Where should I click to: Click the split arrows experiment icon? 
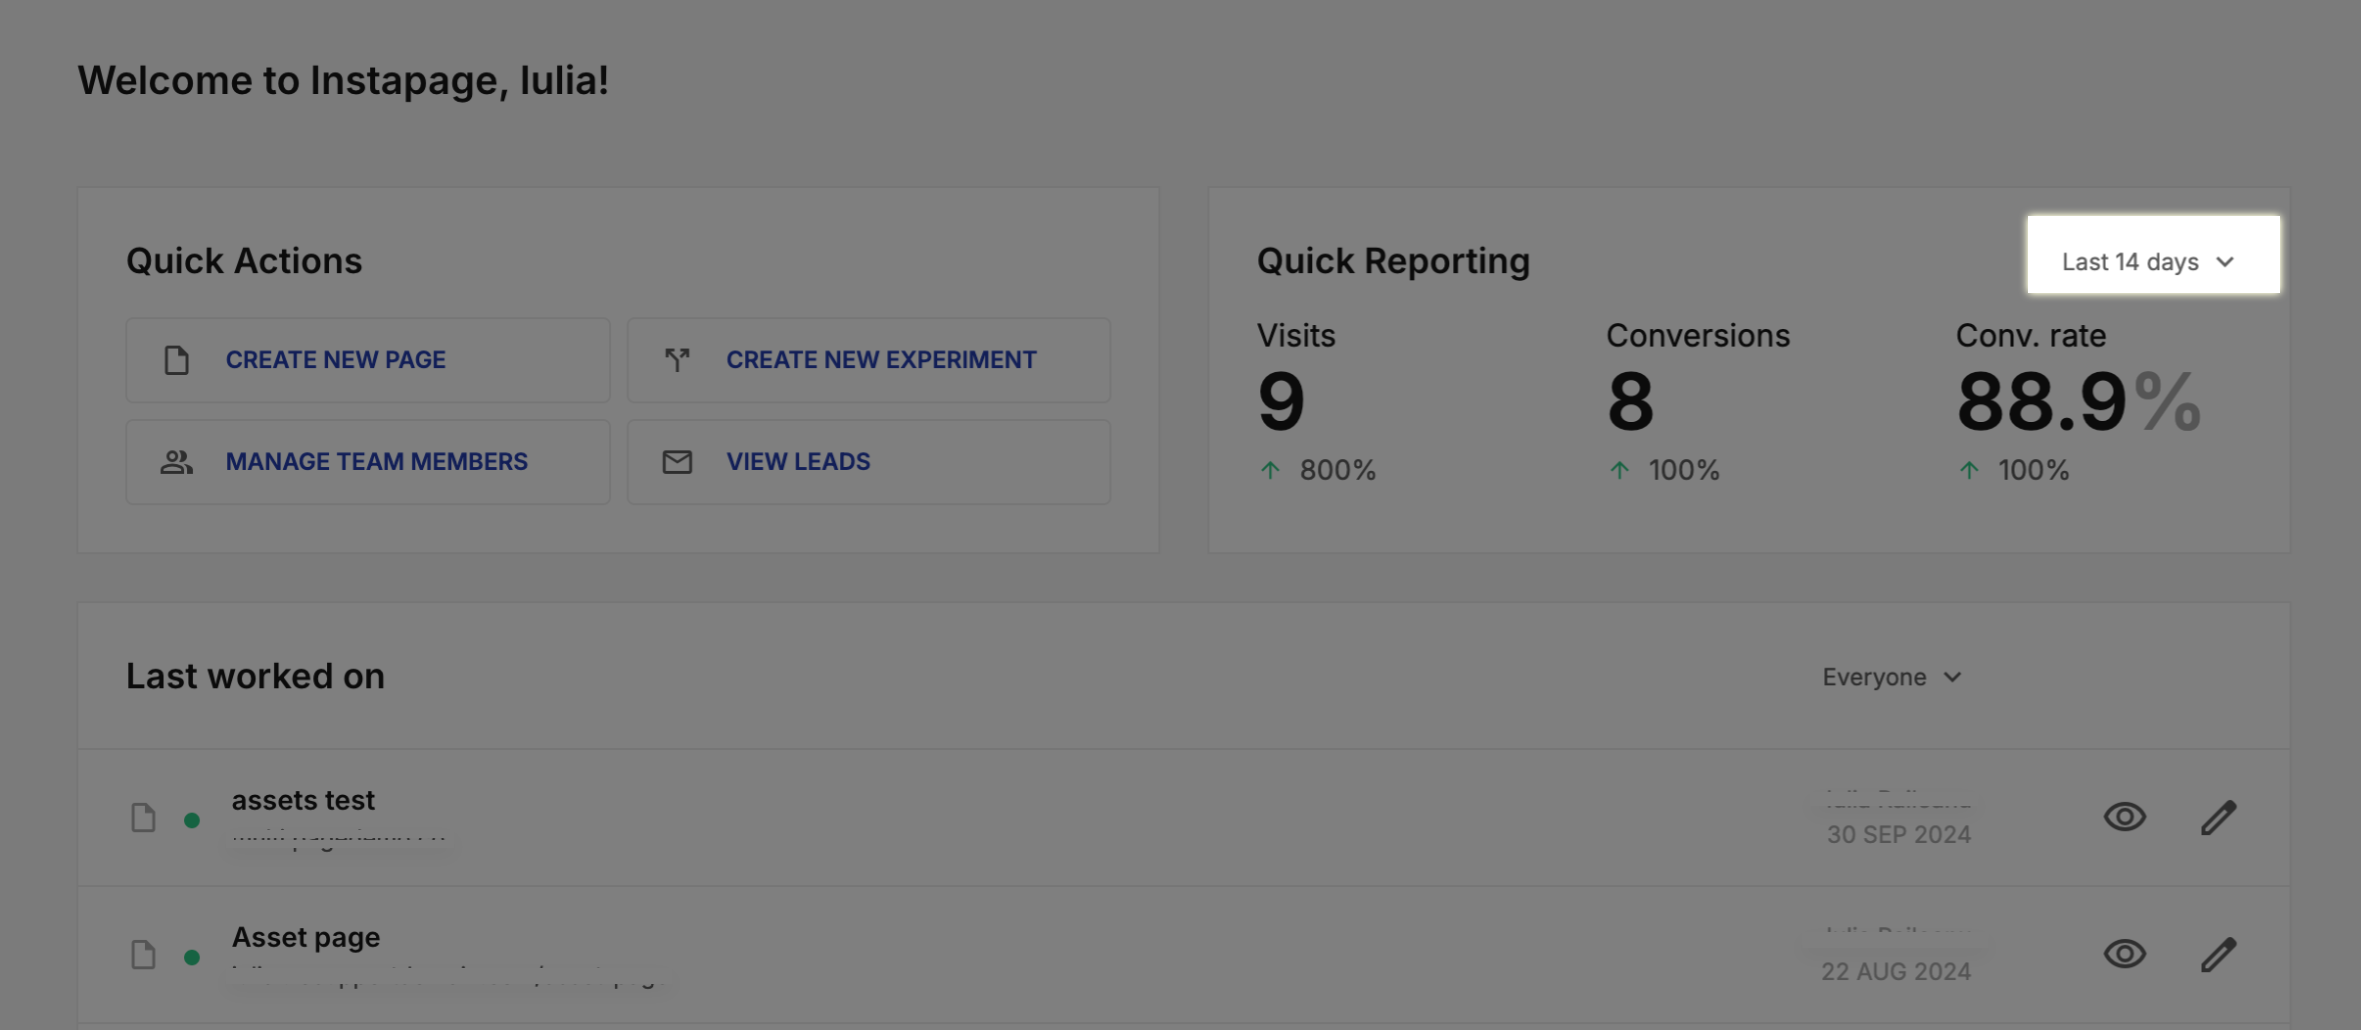677,360
